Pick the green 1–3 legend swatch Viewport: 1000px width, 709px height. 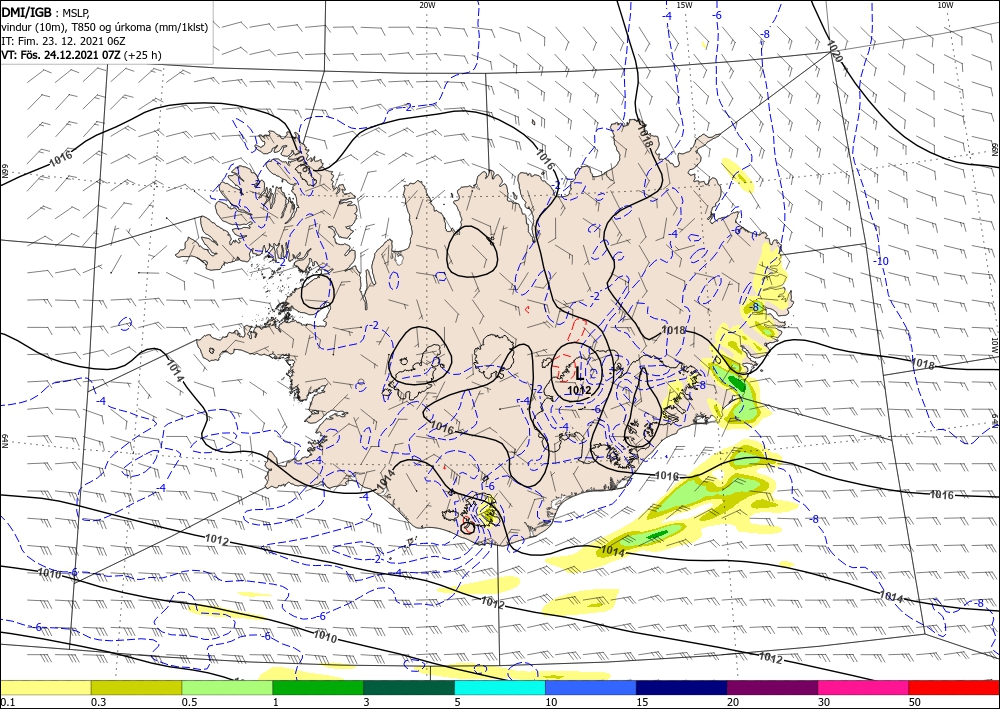318,687
